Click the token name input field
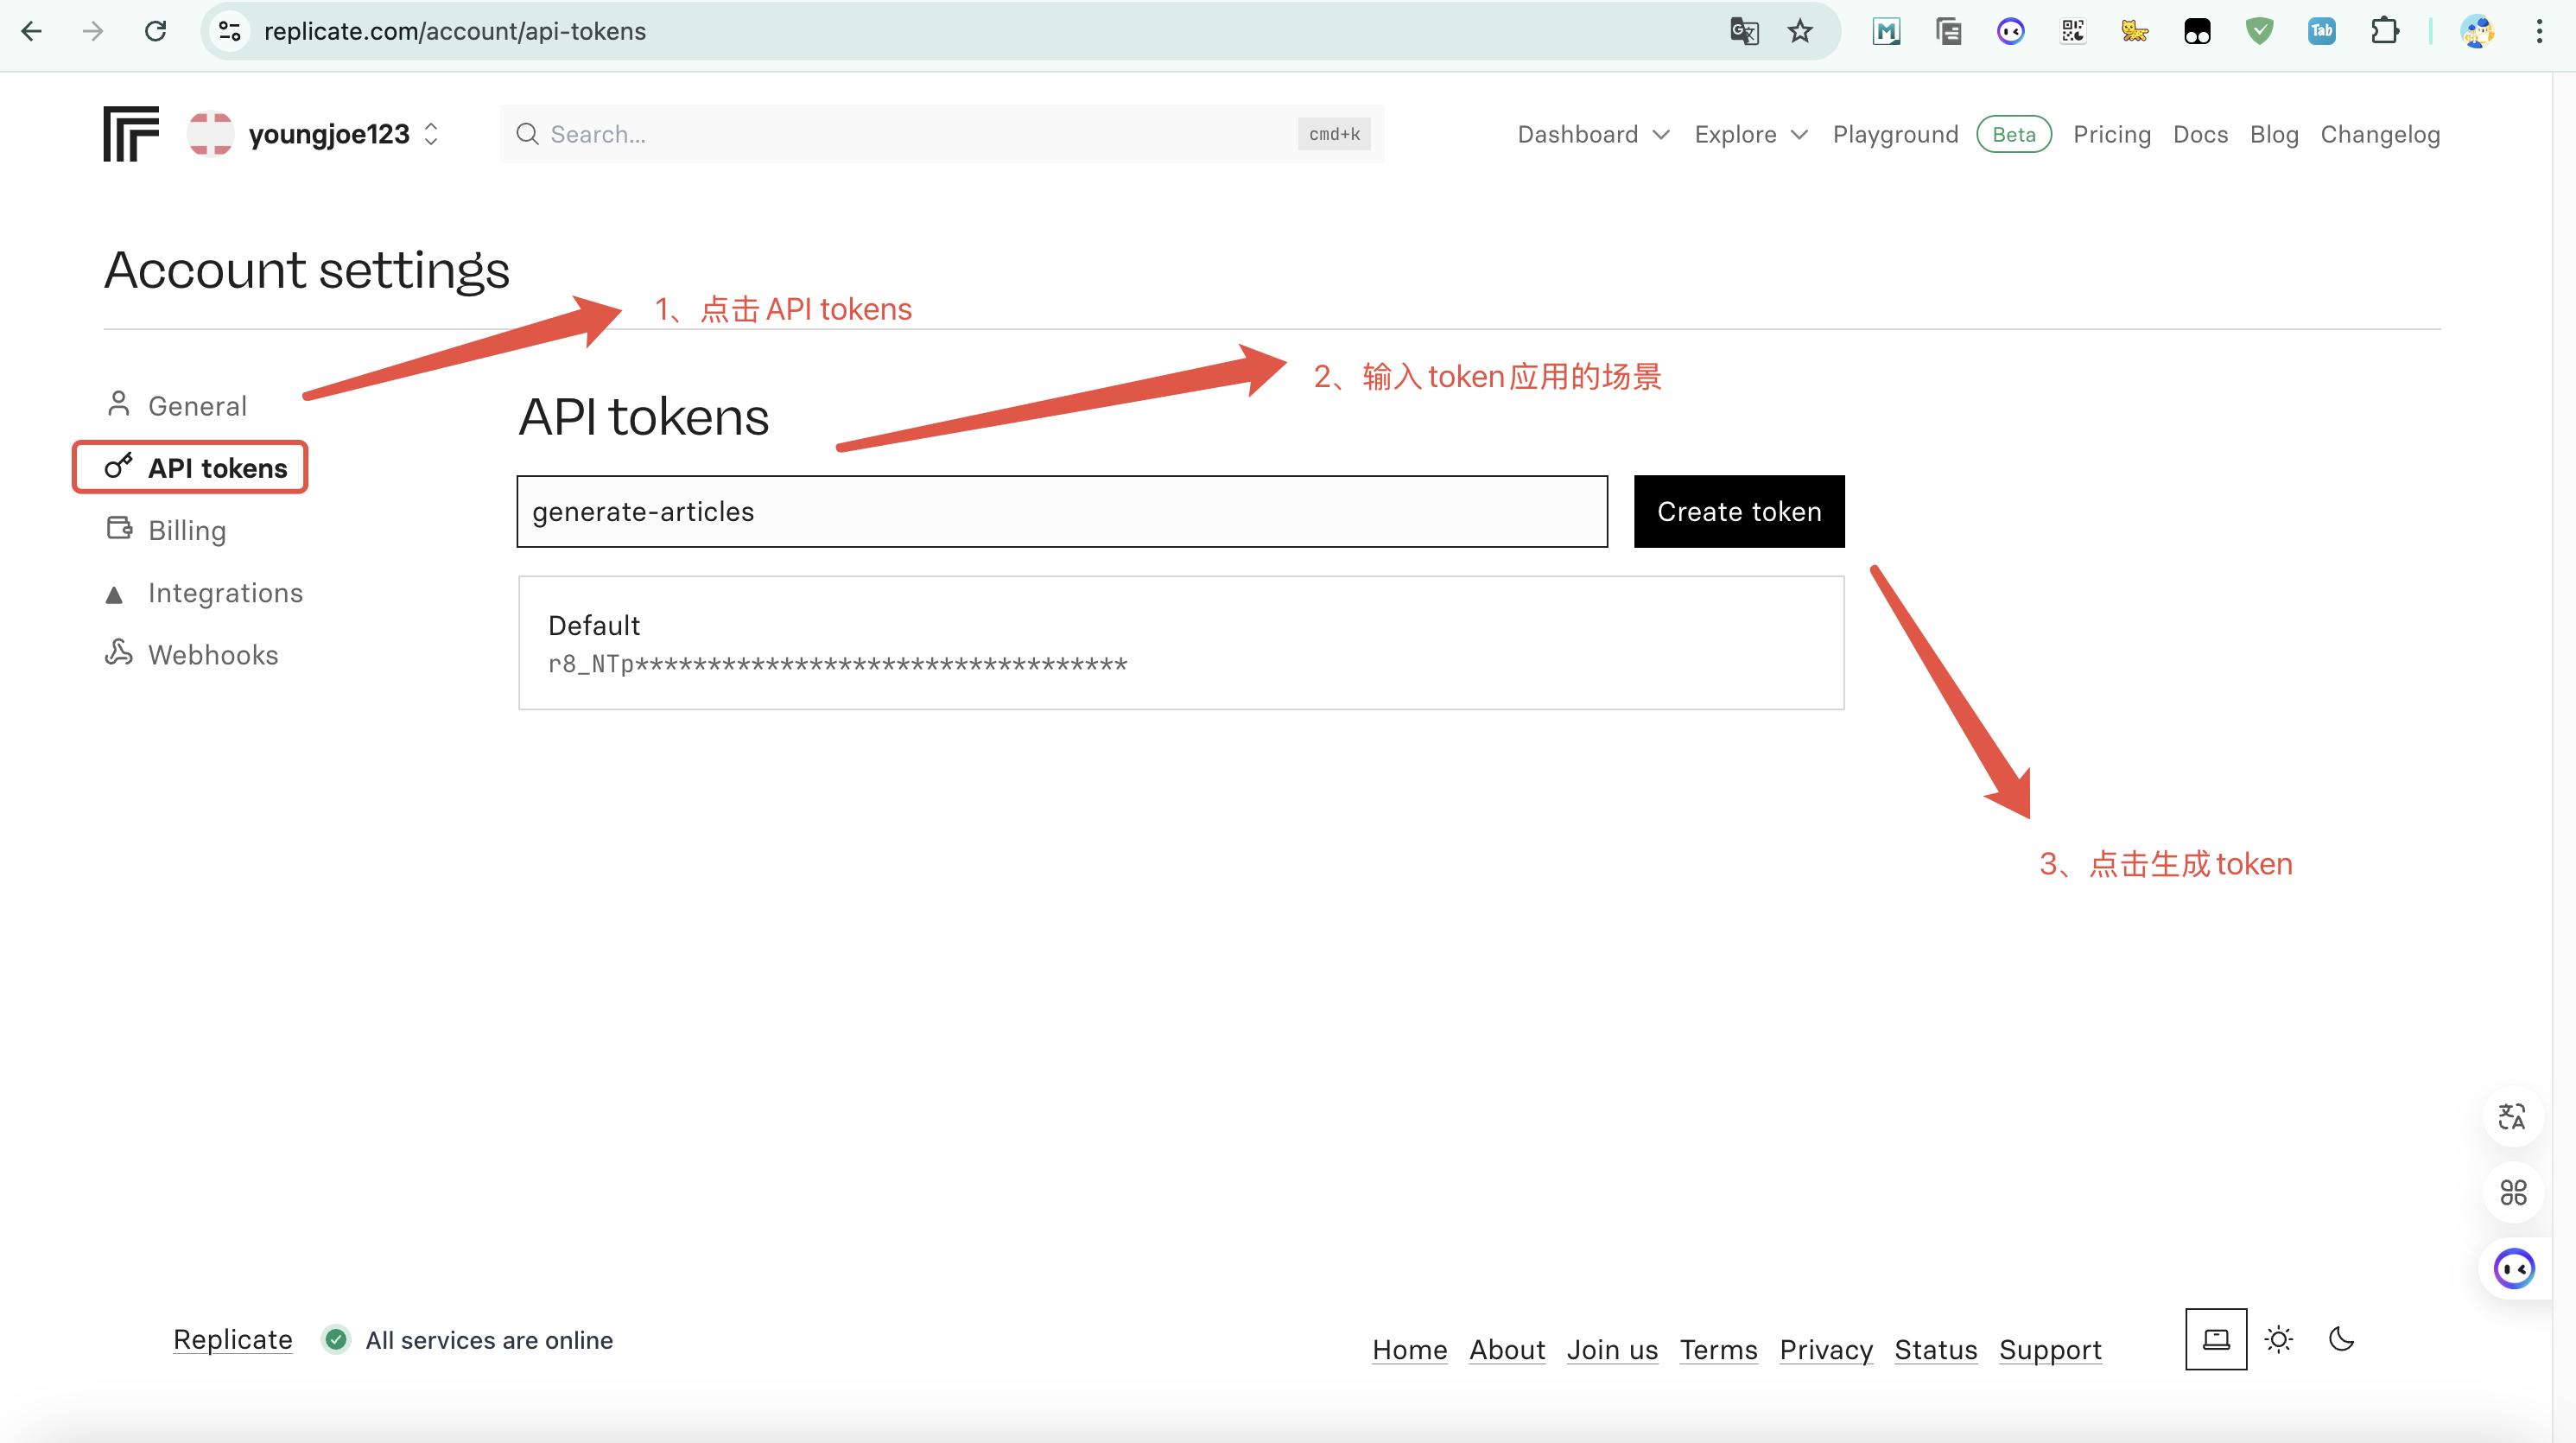Screen dimensions: 2576x1443 pyautogui.click(x=1062, y=511)
